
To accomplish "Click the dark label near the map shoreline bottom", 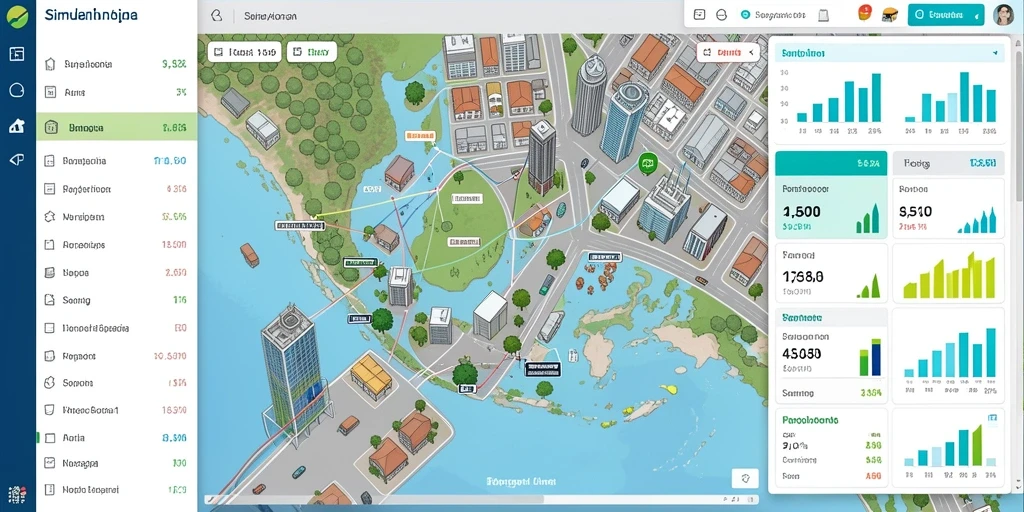I will point(543,369).
